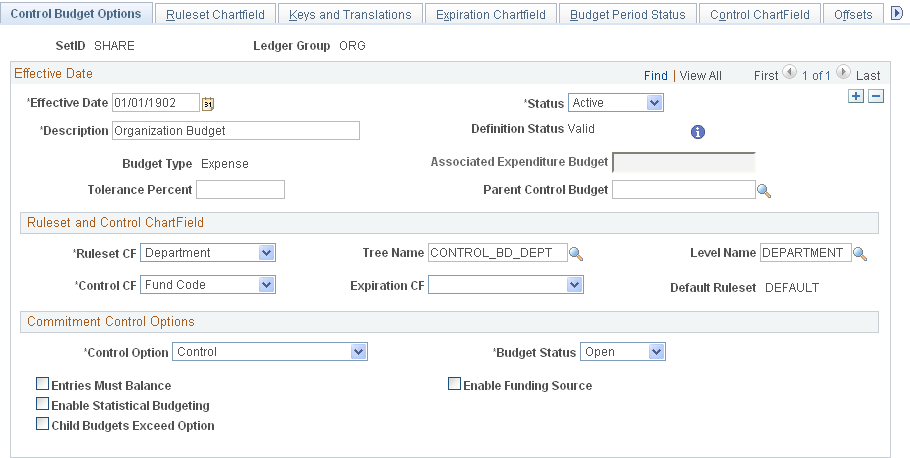Expand the empty Expiration CF dropdown
This screenshot has height=458, width=910.
pyautogui.click(x=505, y=284)
